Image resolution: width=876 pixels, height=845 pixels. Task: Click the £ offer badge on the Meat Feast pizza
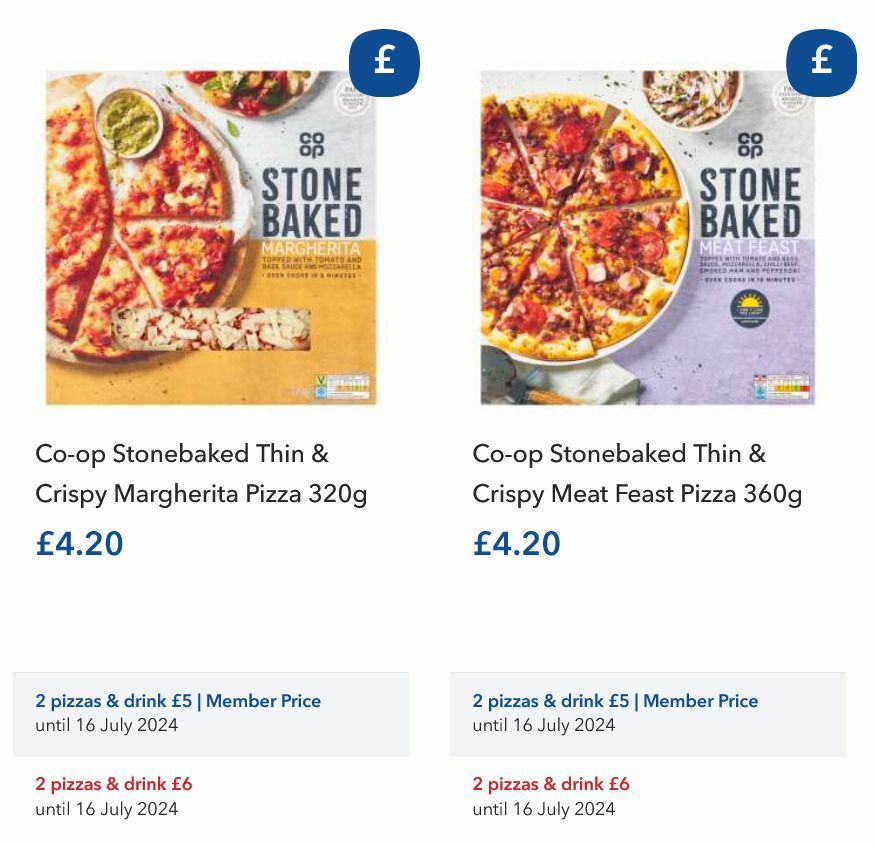tap(820, 61)
